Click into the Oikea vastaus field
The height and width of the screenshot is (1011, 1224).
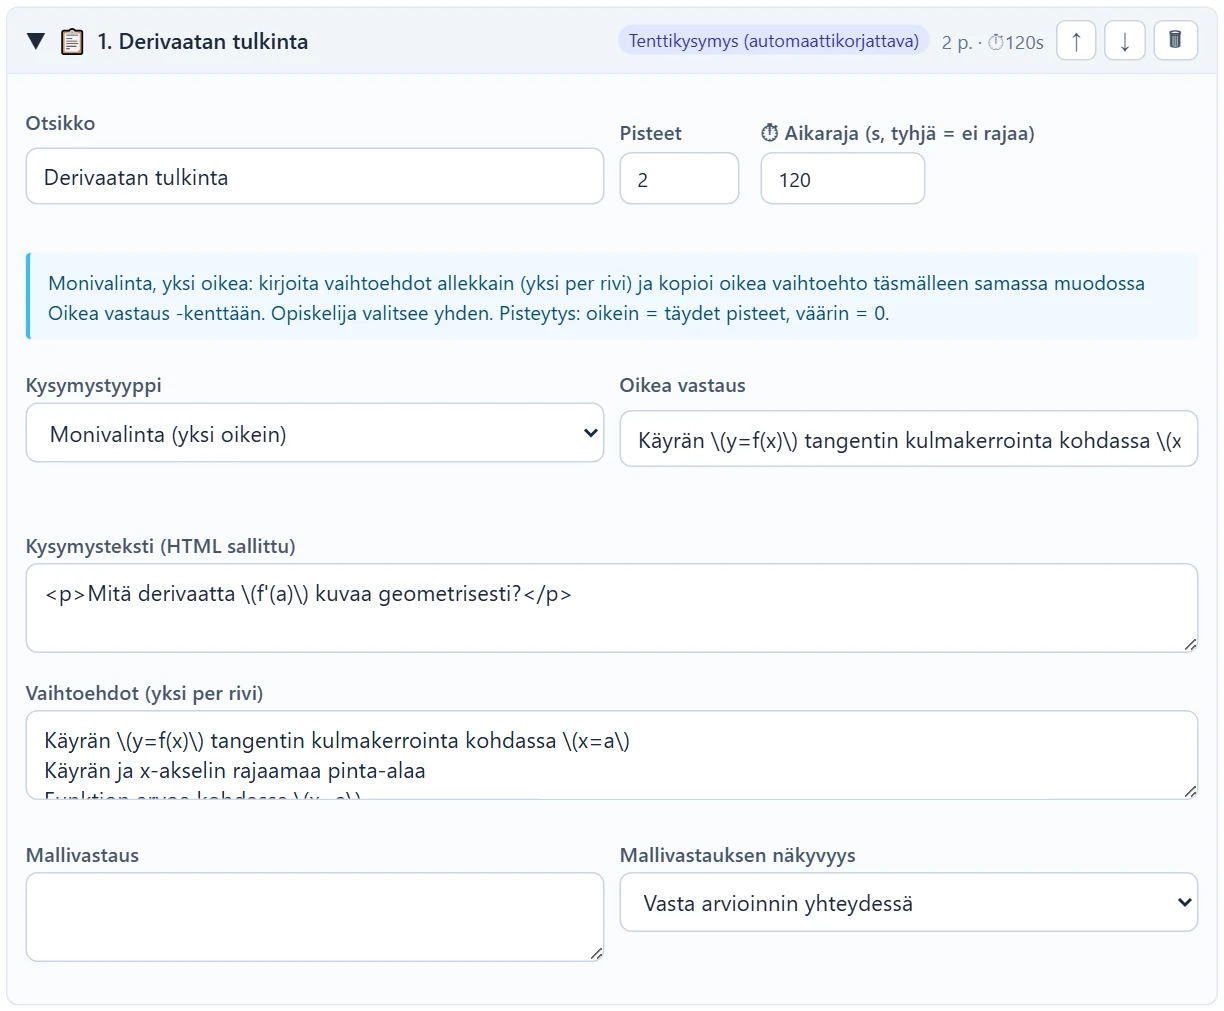(909, 439)
